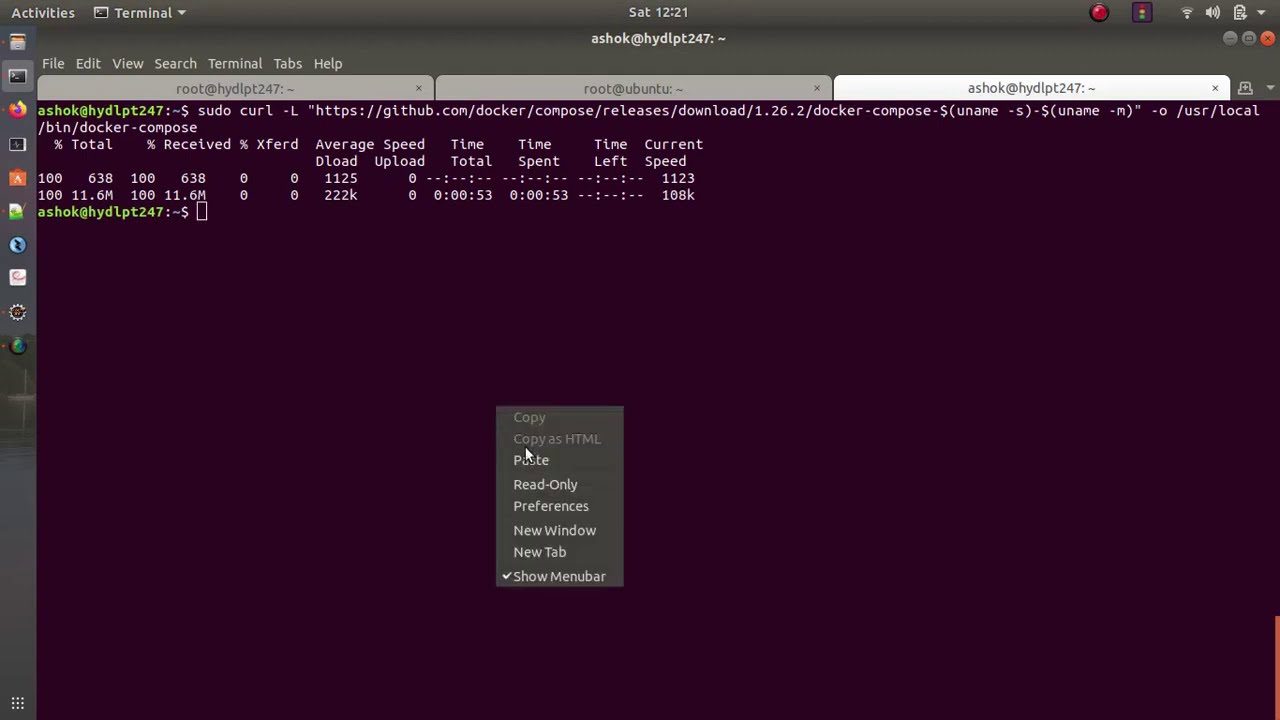Viewport: 1280px width, 720px height.
Task: Open the Wi-Fi network indicator
Action: [1187, 13]
